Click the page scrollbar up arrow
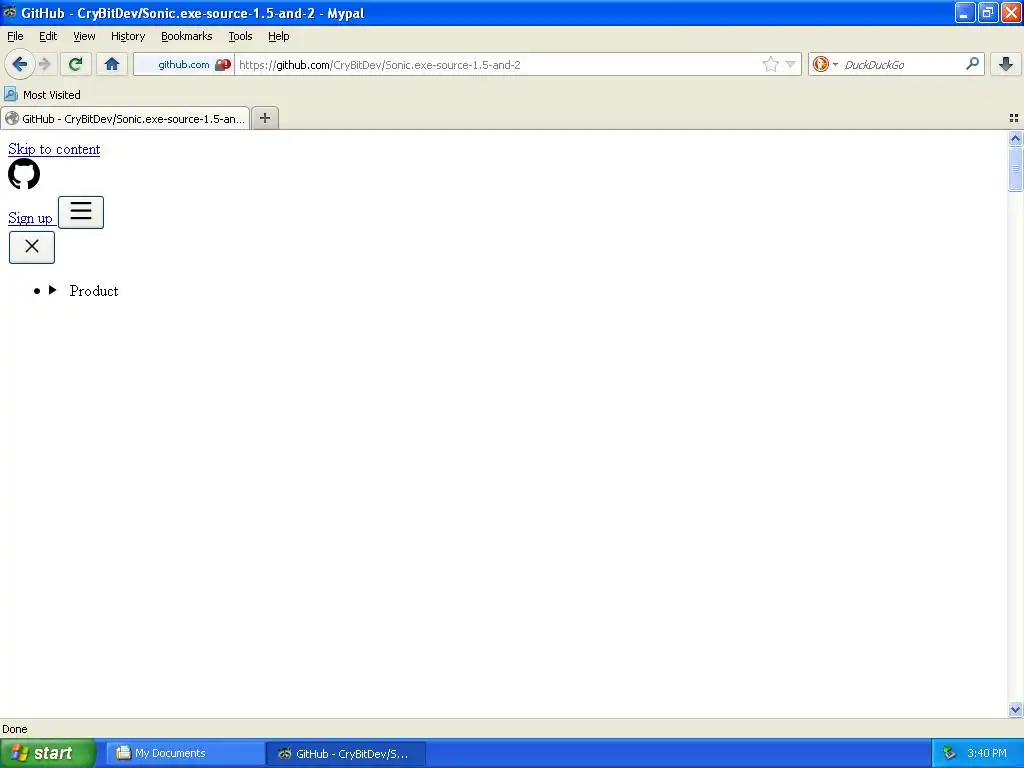 point(1015,138)
